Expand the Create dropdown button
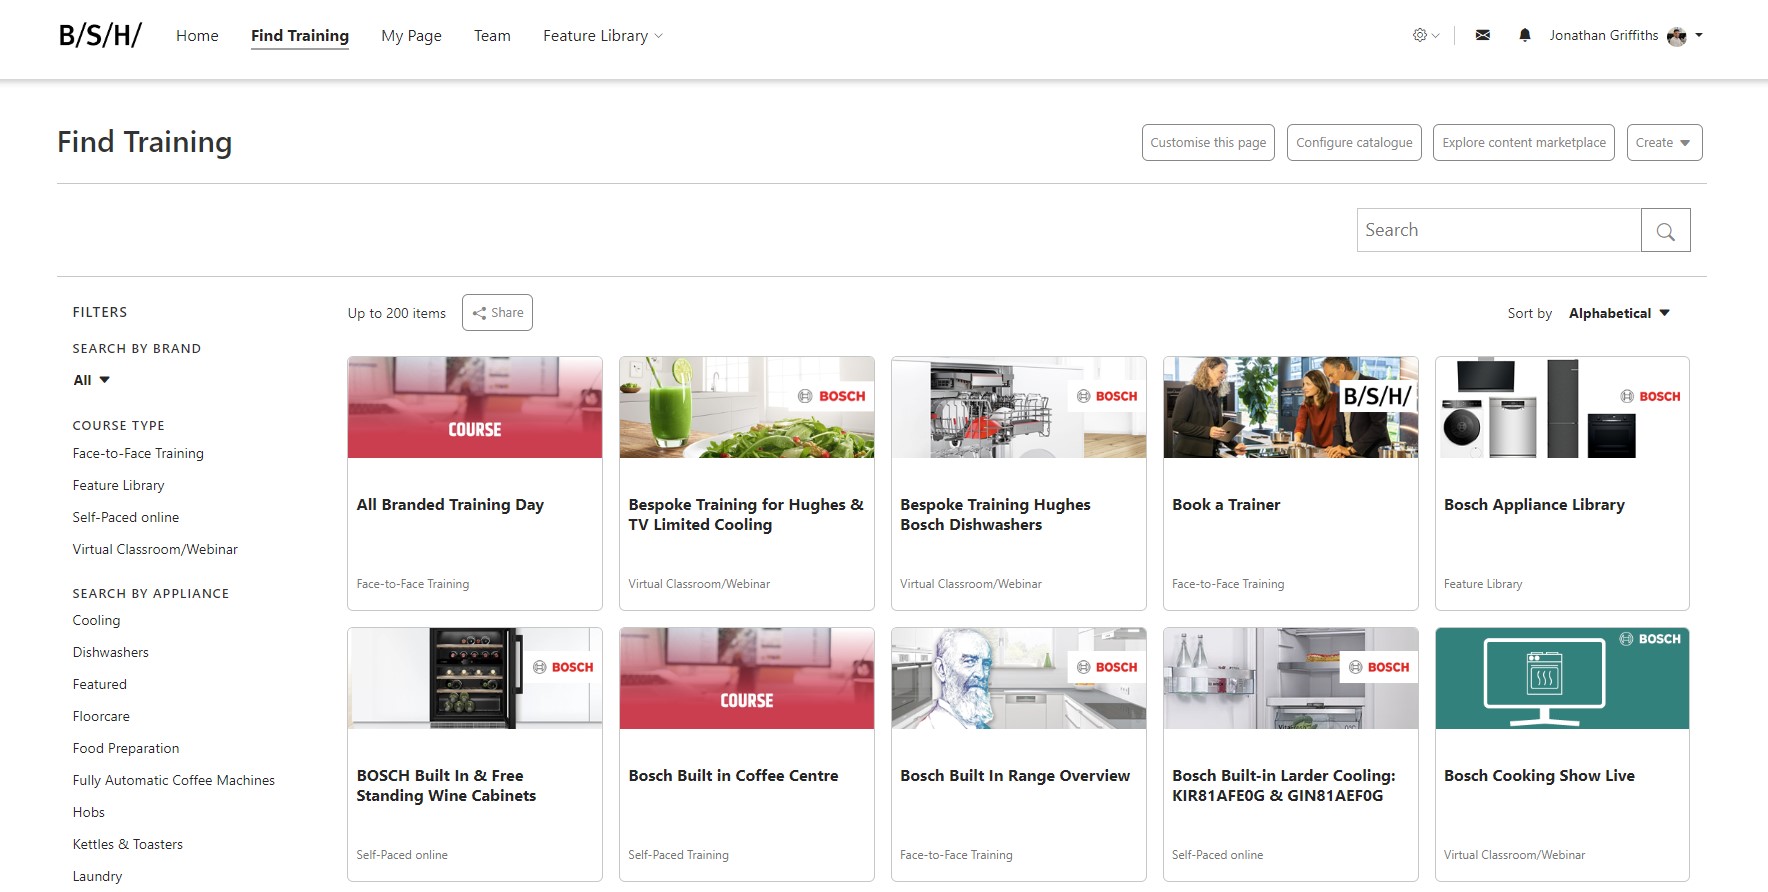 pos(1665,142)
